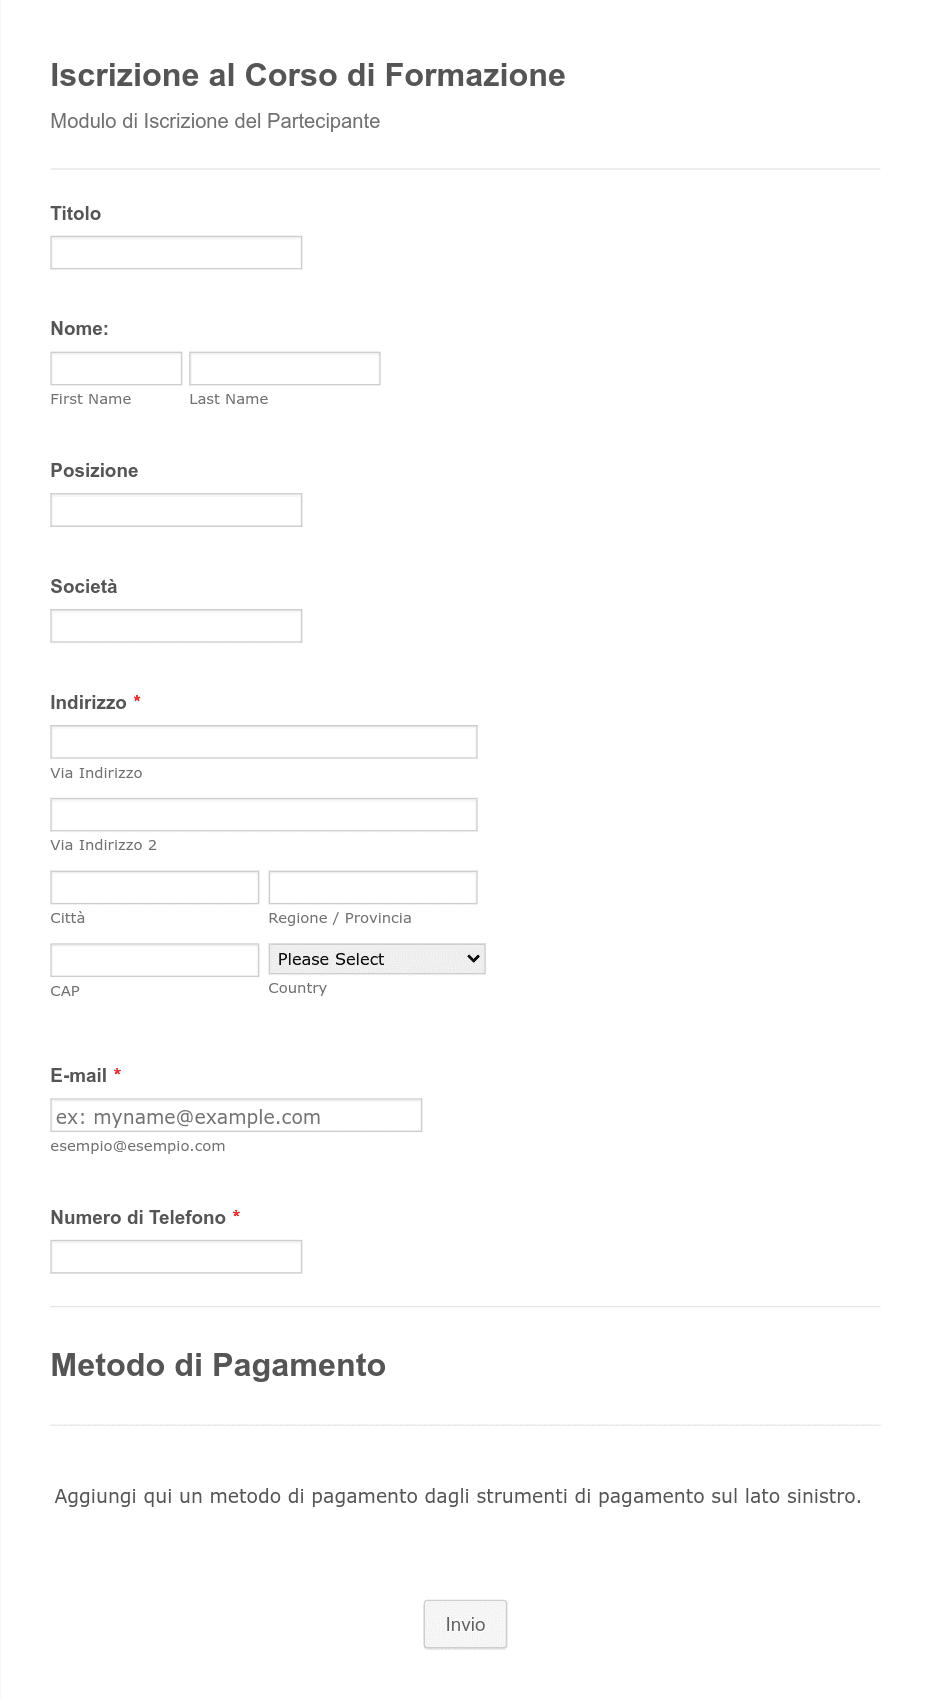Click the Via Indirizzo address field
Image resolution: width=930 pixels, height=1698 pixels.
[264, 742]
